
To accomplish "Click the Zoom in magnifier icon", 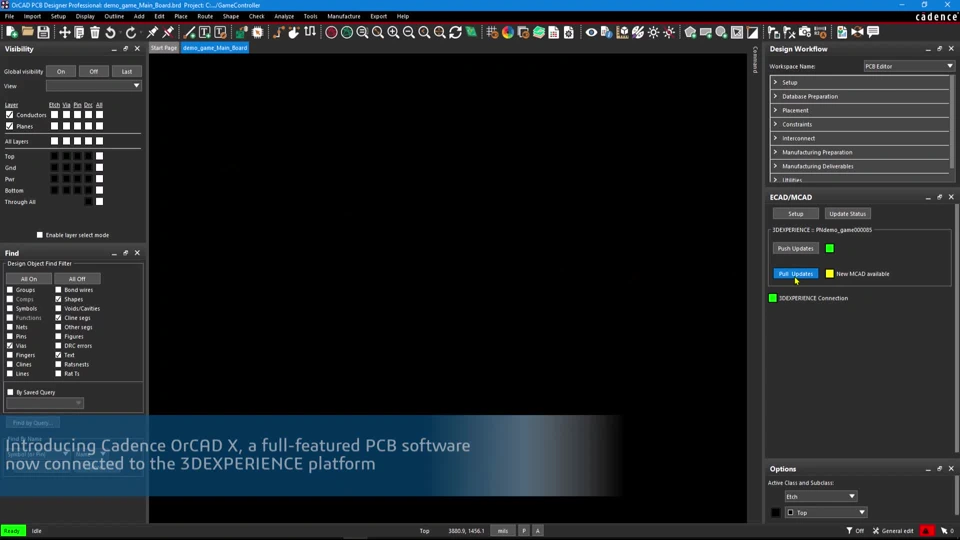I will (393, 32).
